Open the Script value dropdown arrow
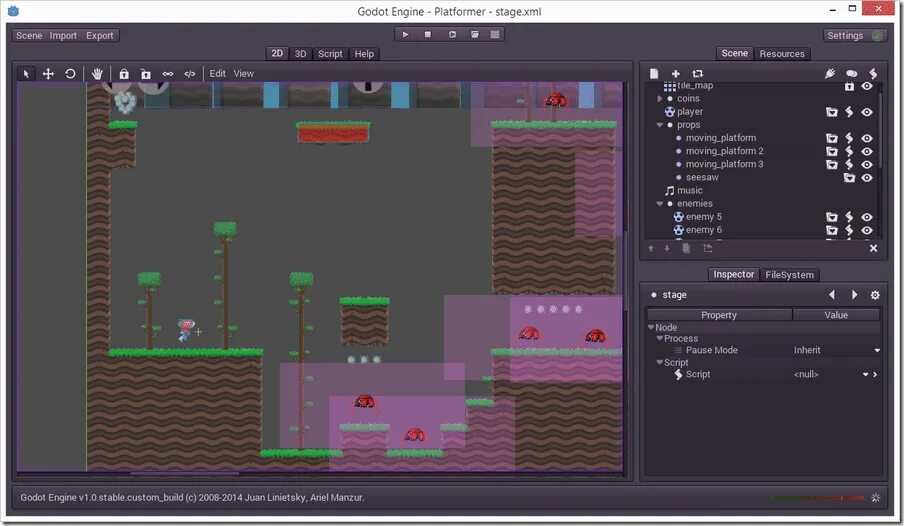 865,374
